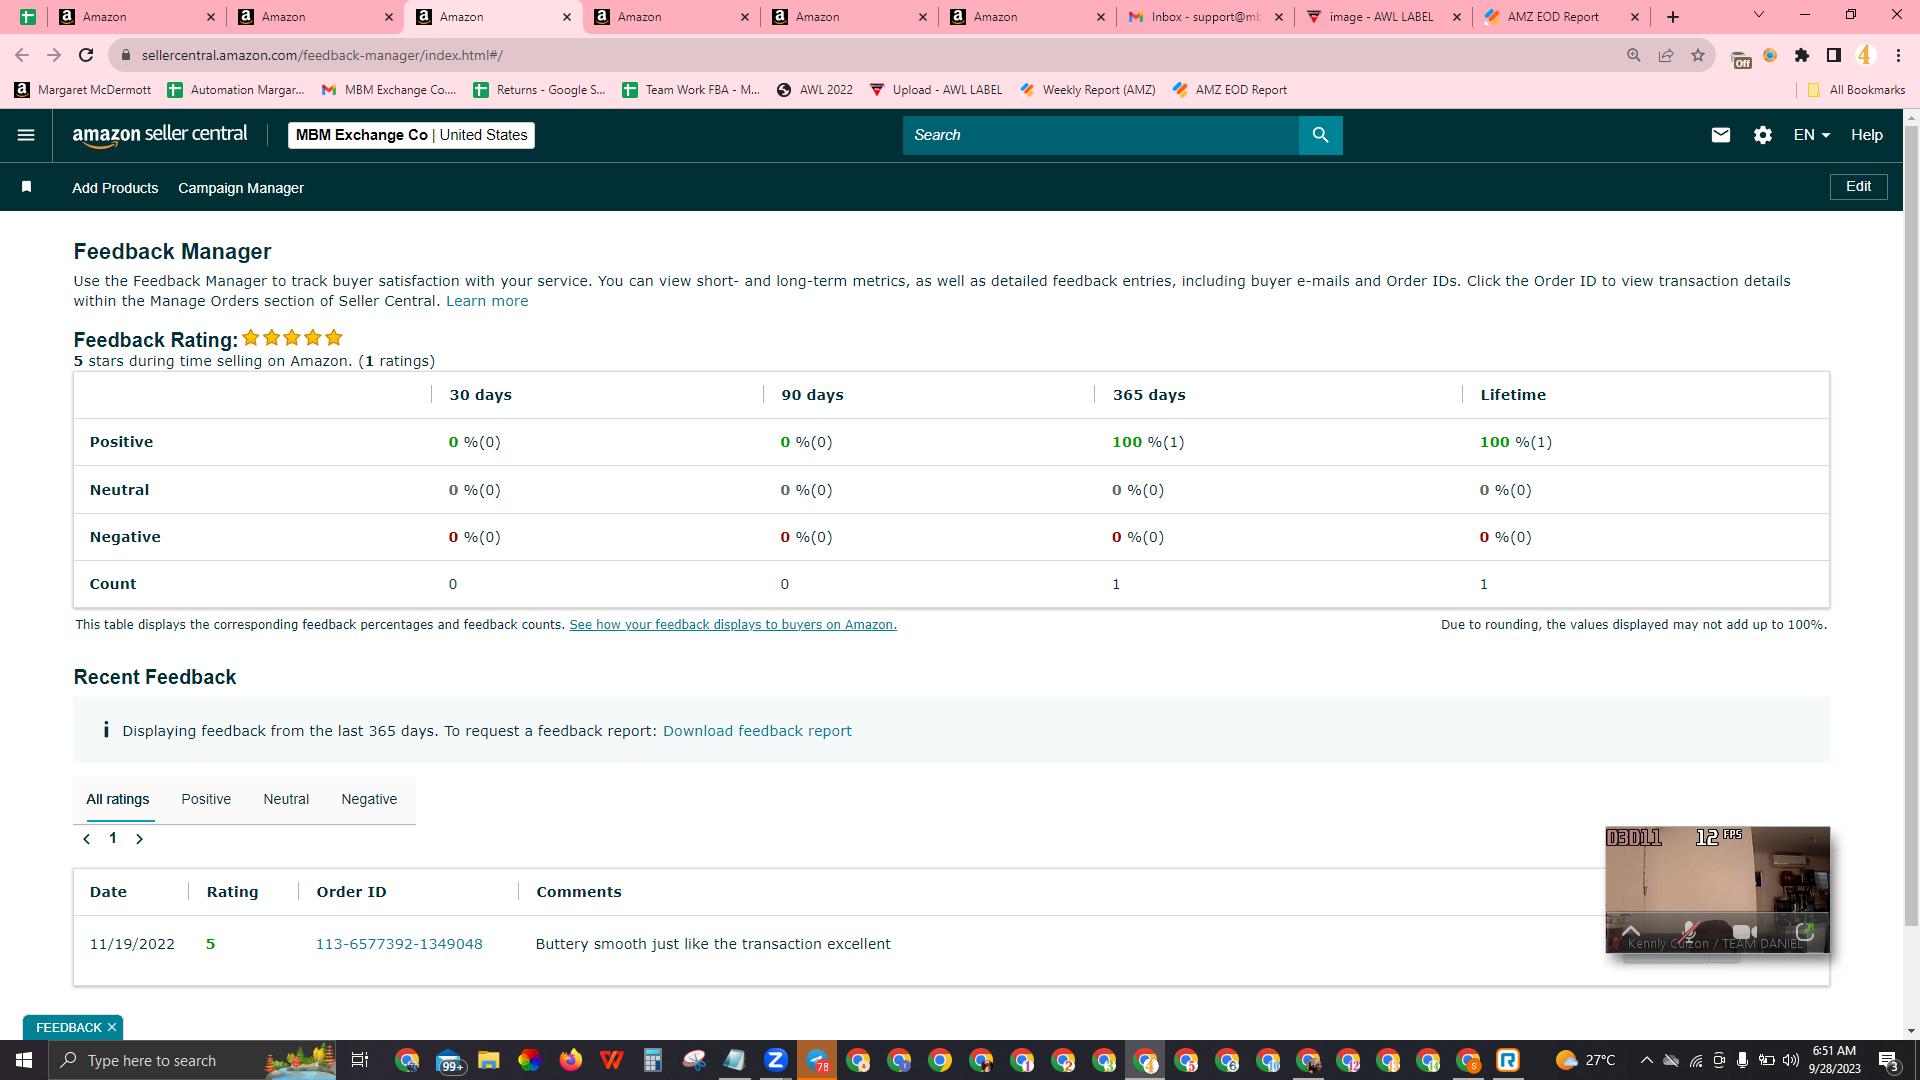
Task: Click the browser address bar URL
Action: [322, 55]
